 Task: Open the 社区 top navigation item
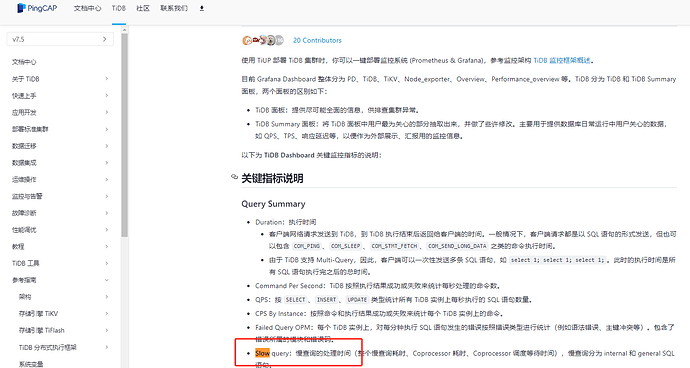[143, 8]
